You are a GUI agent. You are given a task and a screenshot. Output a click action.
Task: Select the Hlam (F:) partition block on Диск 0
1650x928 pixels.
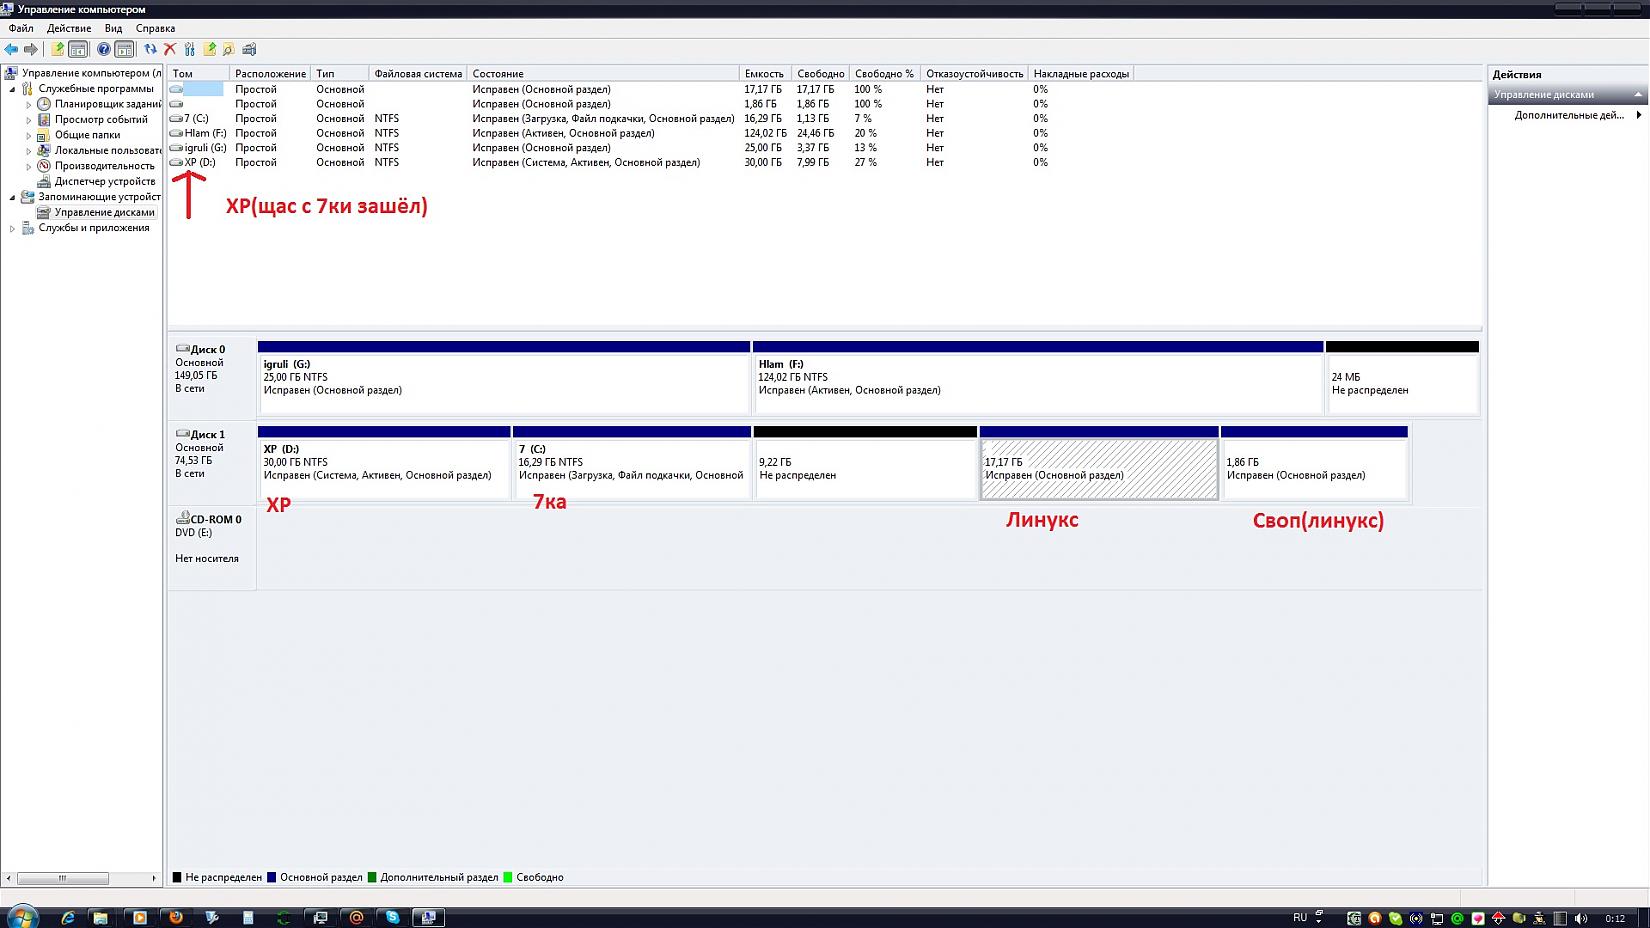tap(1038, 378)
